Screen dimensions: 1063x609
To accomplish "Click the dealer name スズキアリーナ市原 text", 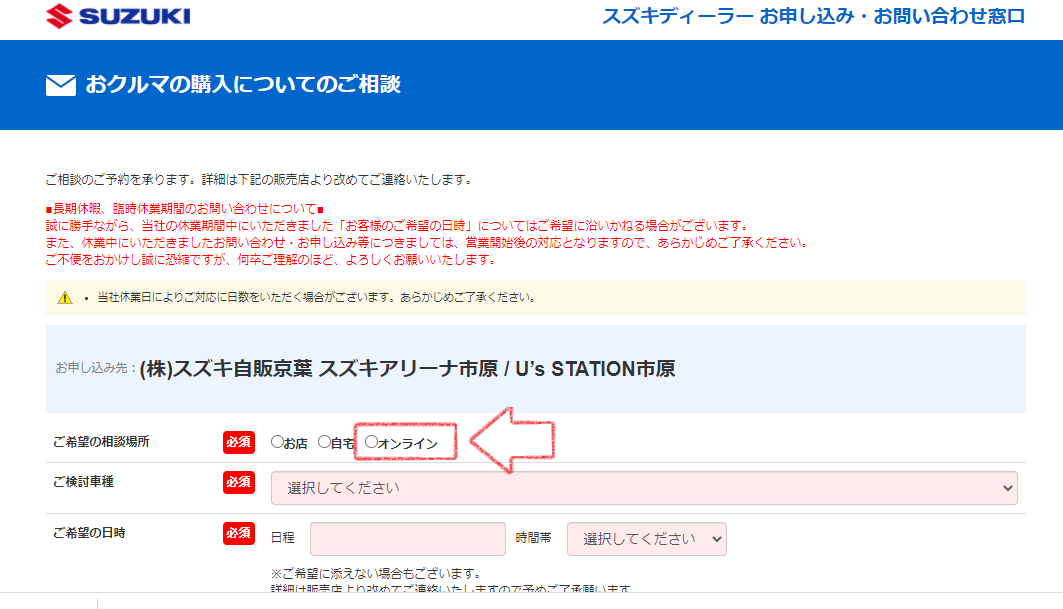I will (x=408, y=369).
